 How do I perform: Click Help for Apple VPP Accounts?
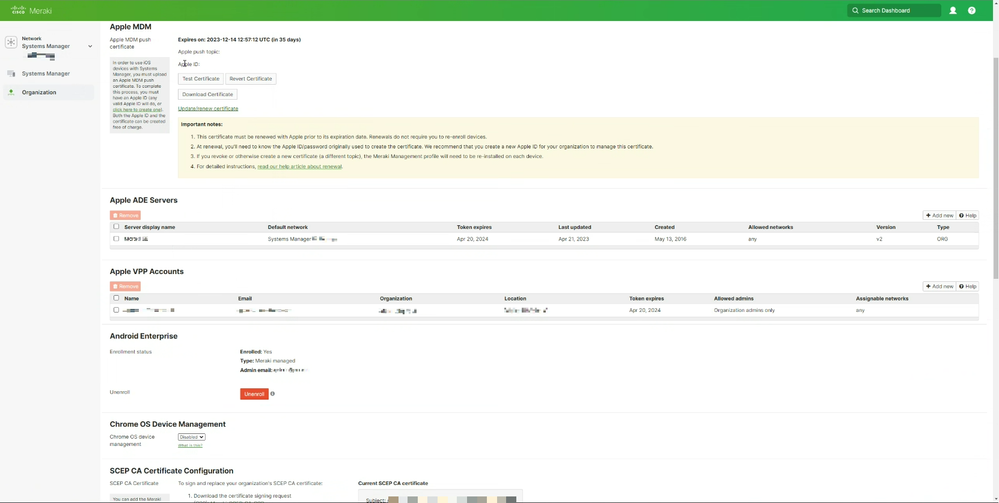[968, 287]
